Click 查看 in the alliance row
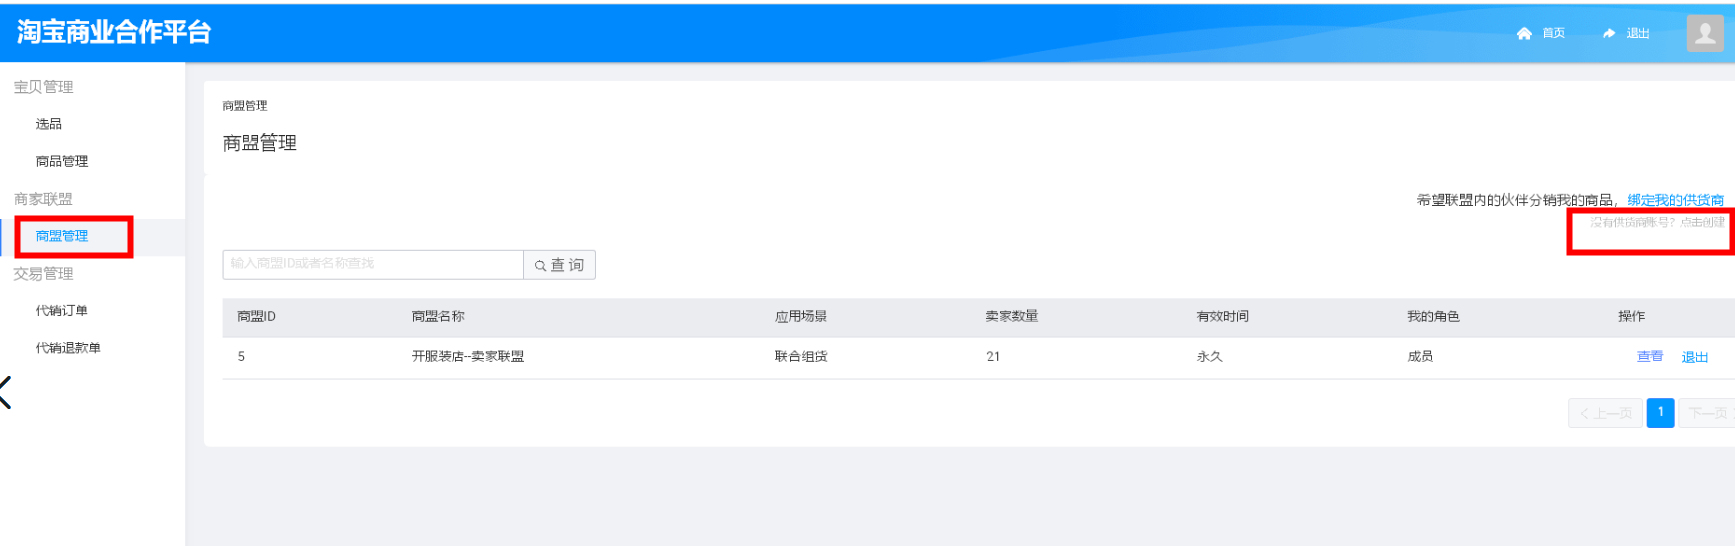Viewport: 1735px width, 546px height. [x=1650, y=356]
